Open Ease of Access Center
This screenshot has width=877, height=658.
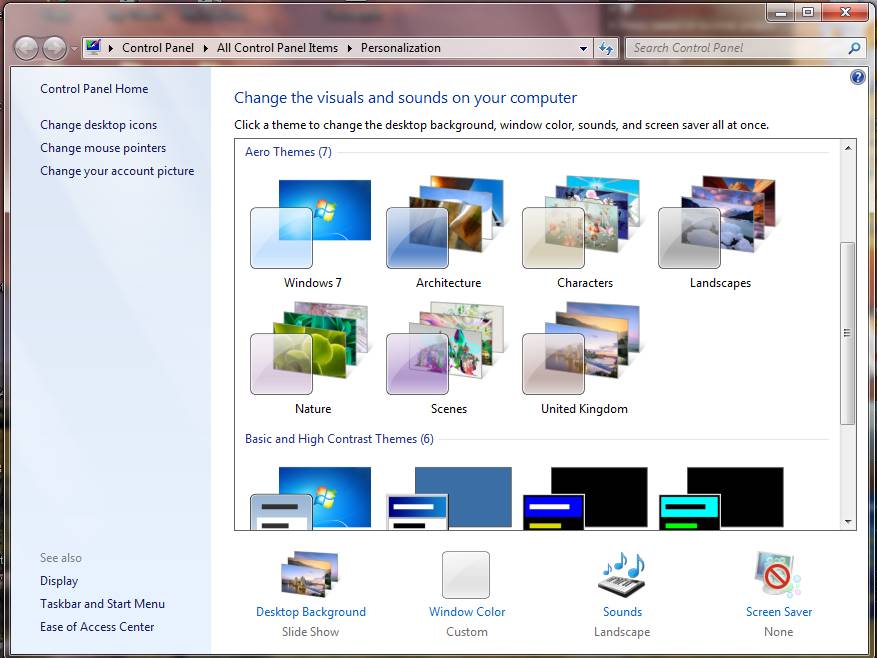97,627
